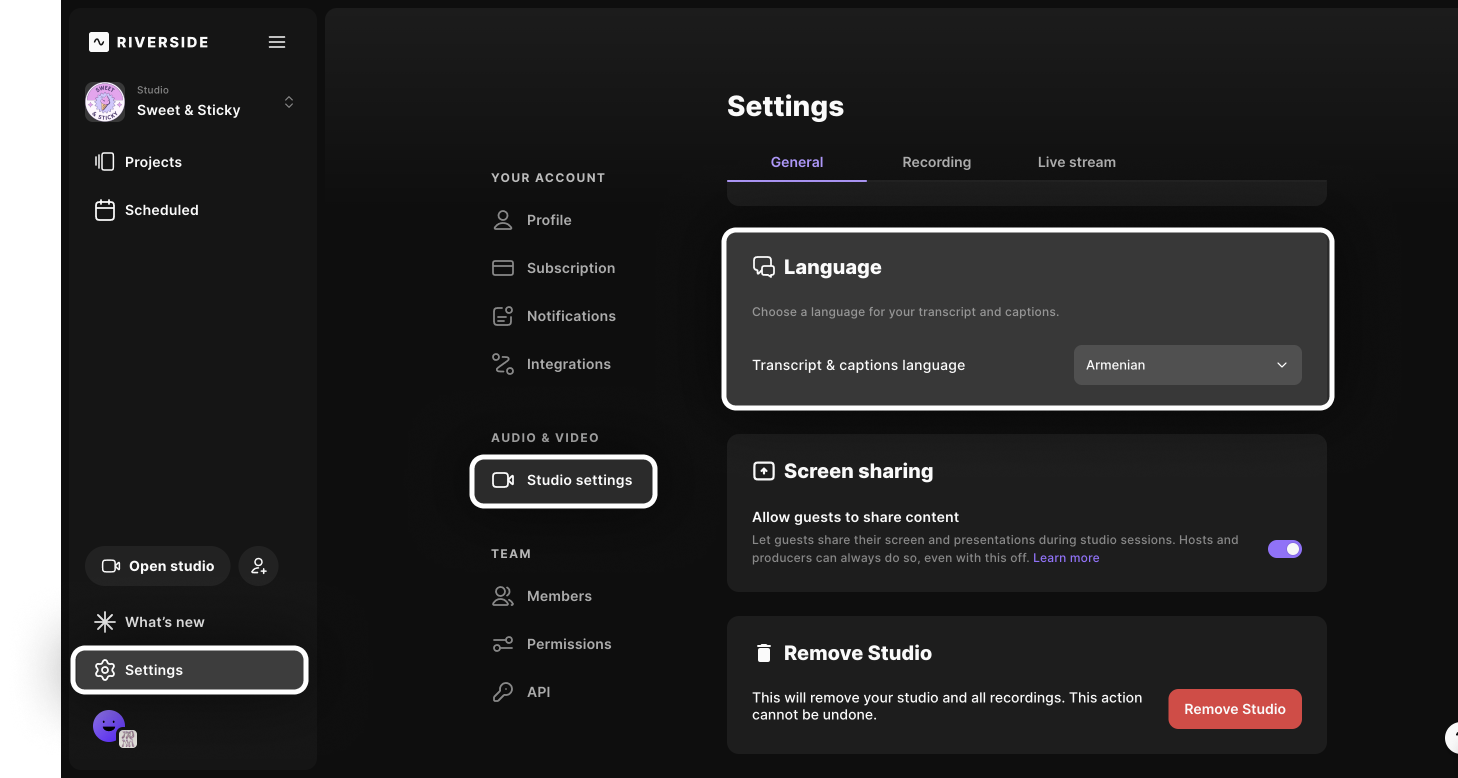Image resolution: width=1458 pixels, height=778 pixels.
Task: Open Permissions under Team
Action: pyautogui.click(x=568, y=644)
